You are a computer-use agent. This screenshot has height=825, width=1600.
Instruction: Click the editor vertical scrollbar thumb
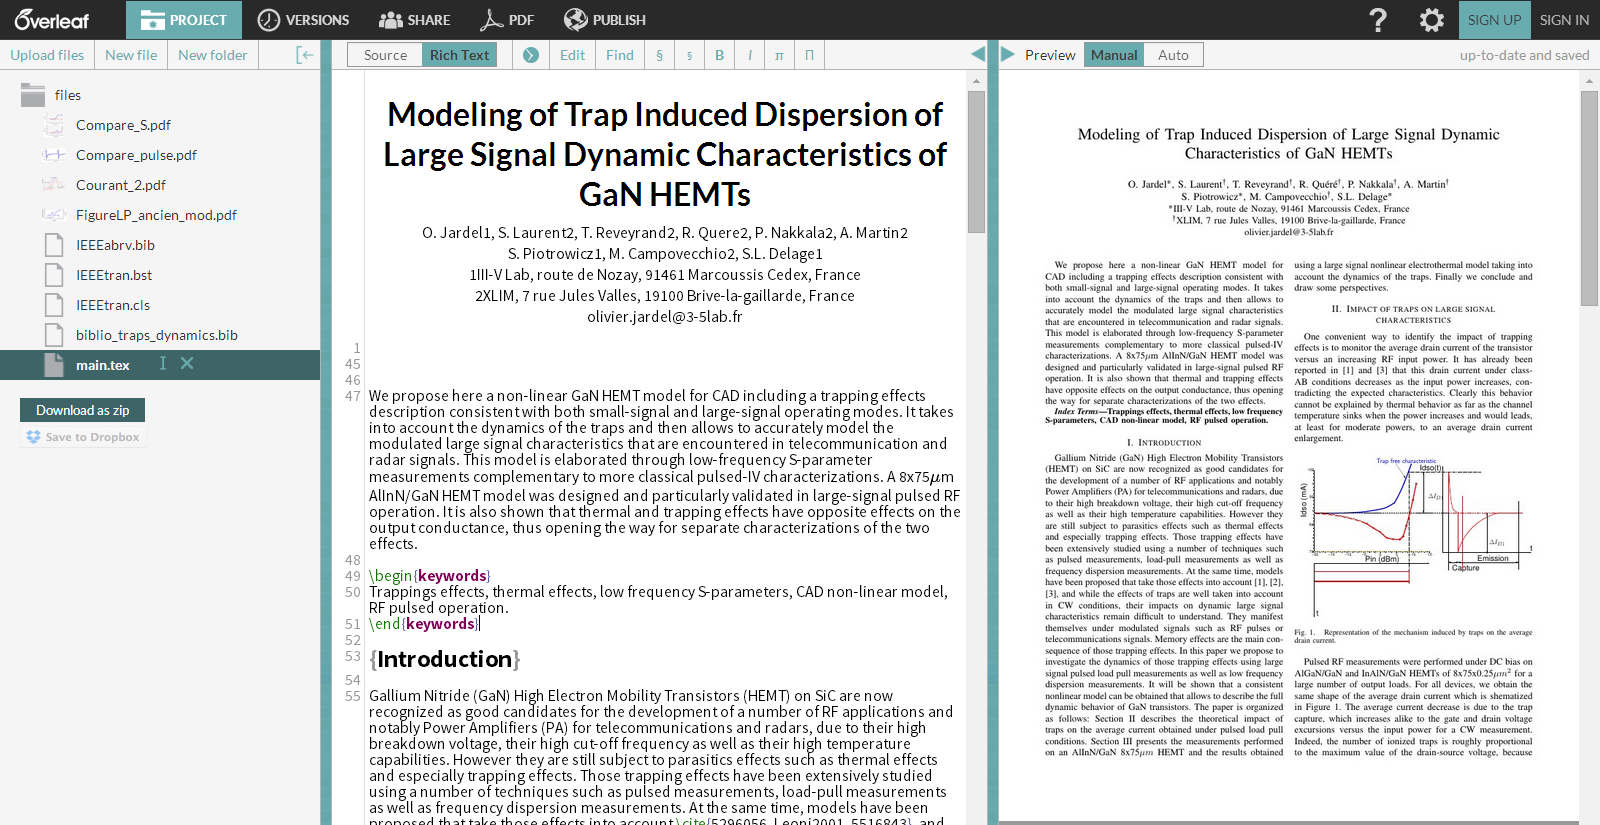coord(976,160)
